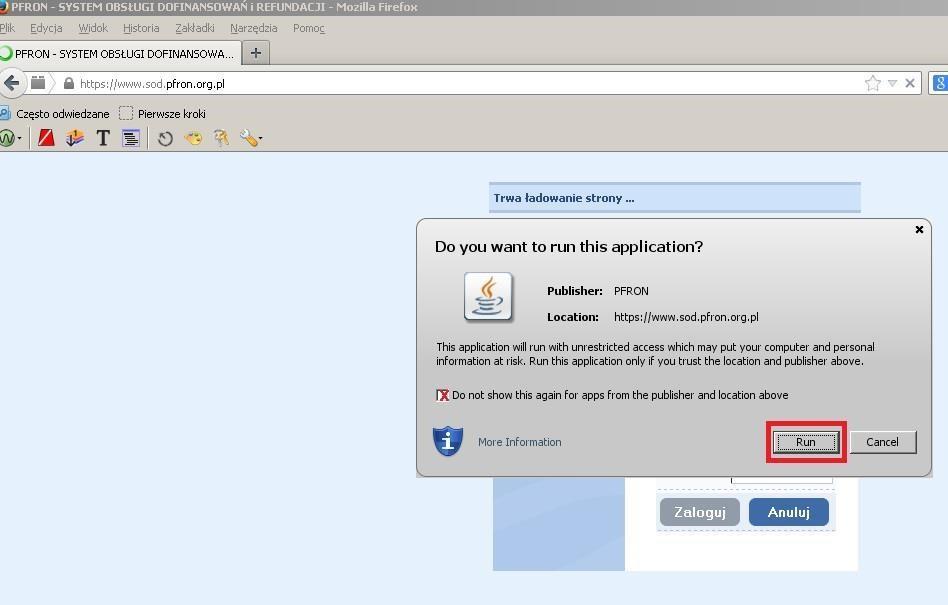Open the Narzędzia menu
948x605 pixels.
coord(253,28)
